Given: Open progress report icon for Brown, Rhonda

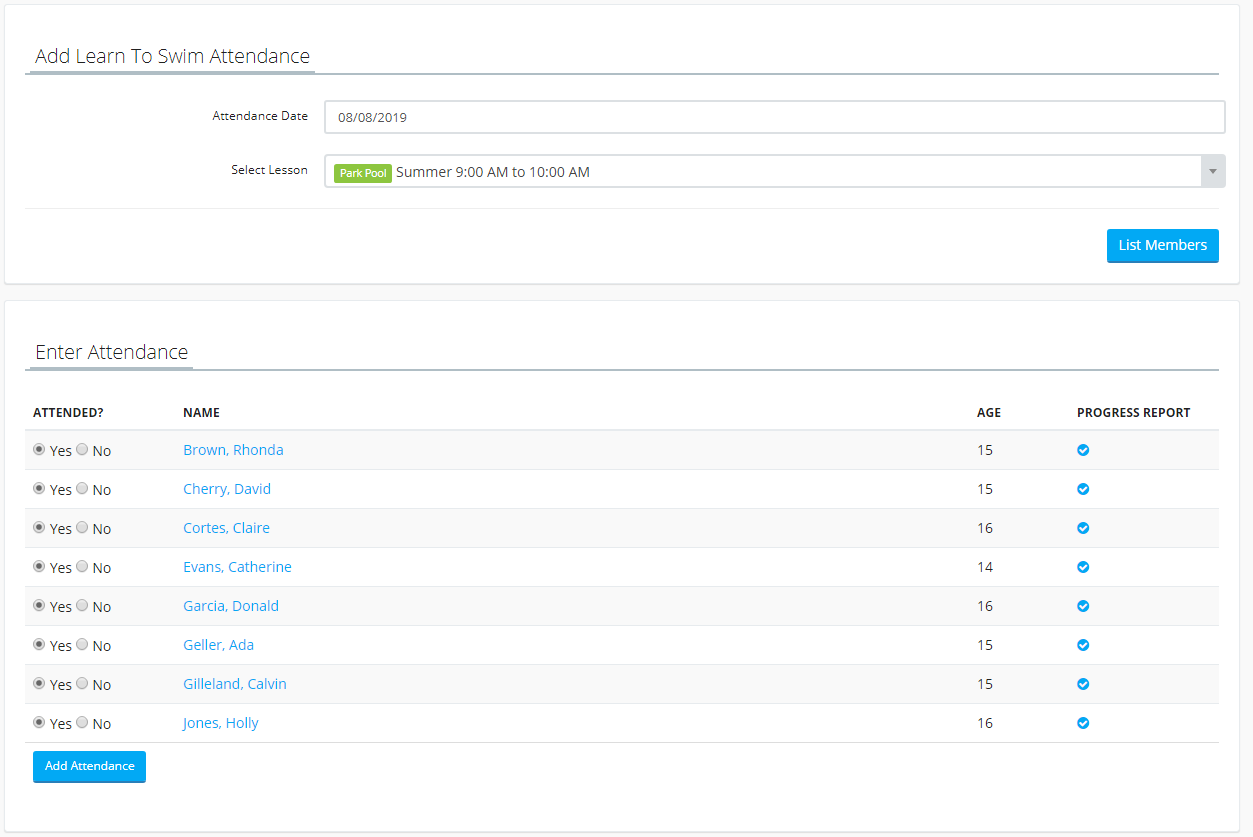Looking at the screenshot, I should pyautogui.click(x=1083, y=450).
